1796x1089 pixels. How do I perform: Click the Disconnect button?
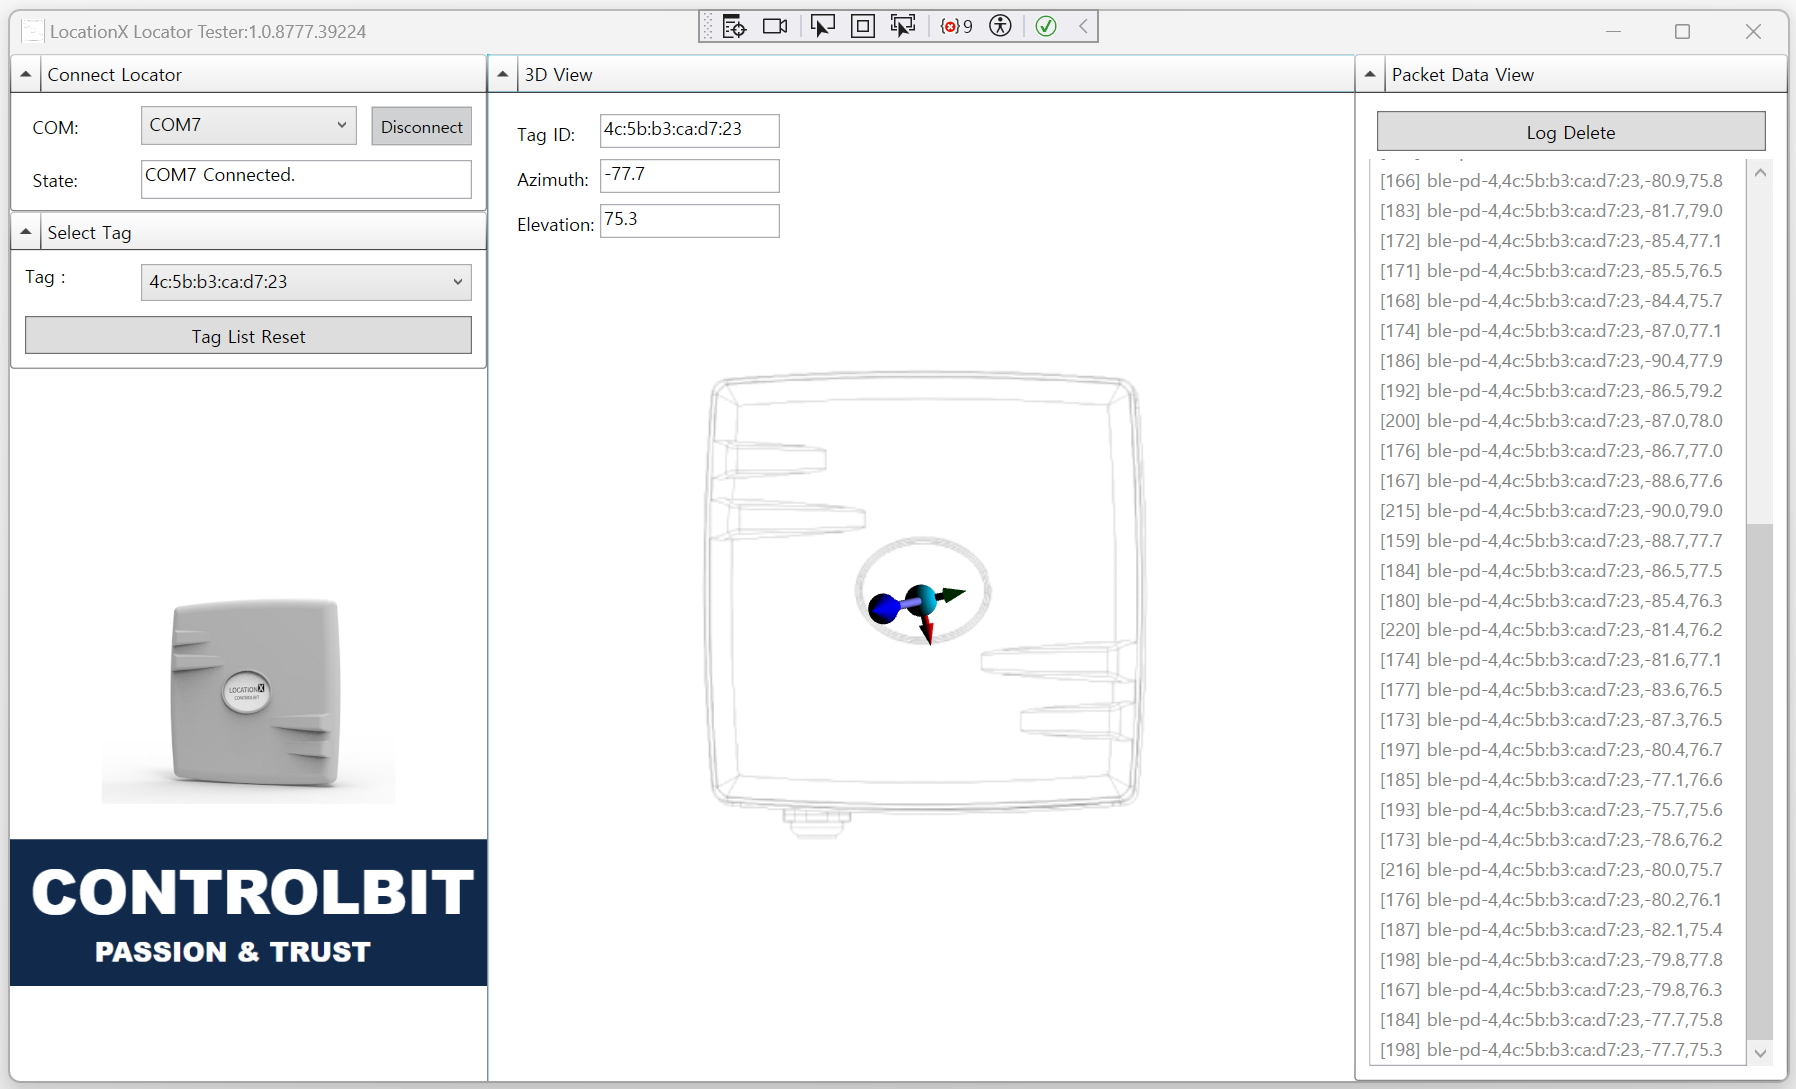click(422, 127)
